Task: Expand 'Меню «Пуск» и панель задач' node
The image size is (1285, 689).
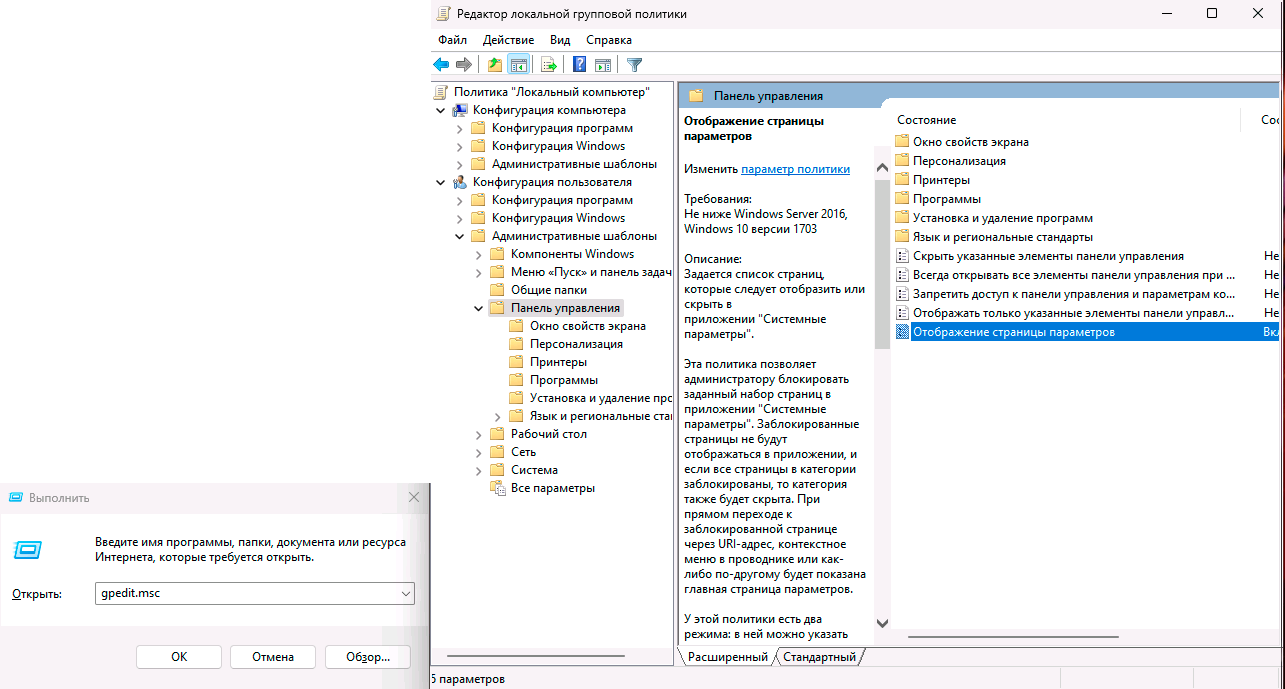Action: click(x=479, y=272)
